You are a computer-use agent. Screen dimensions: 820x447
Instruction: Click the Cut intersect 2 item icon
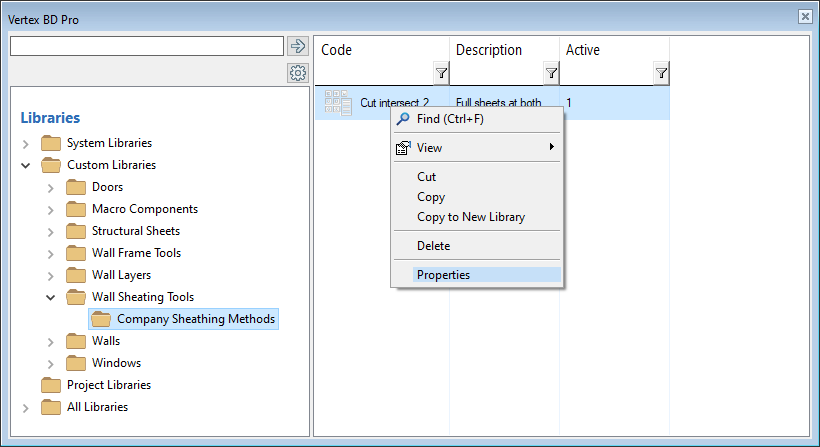pos(338,103)
